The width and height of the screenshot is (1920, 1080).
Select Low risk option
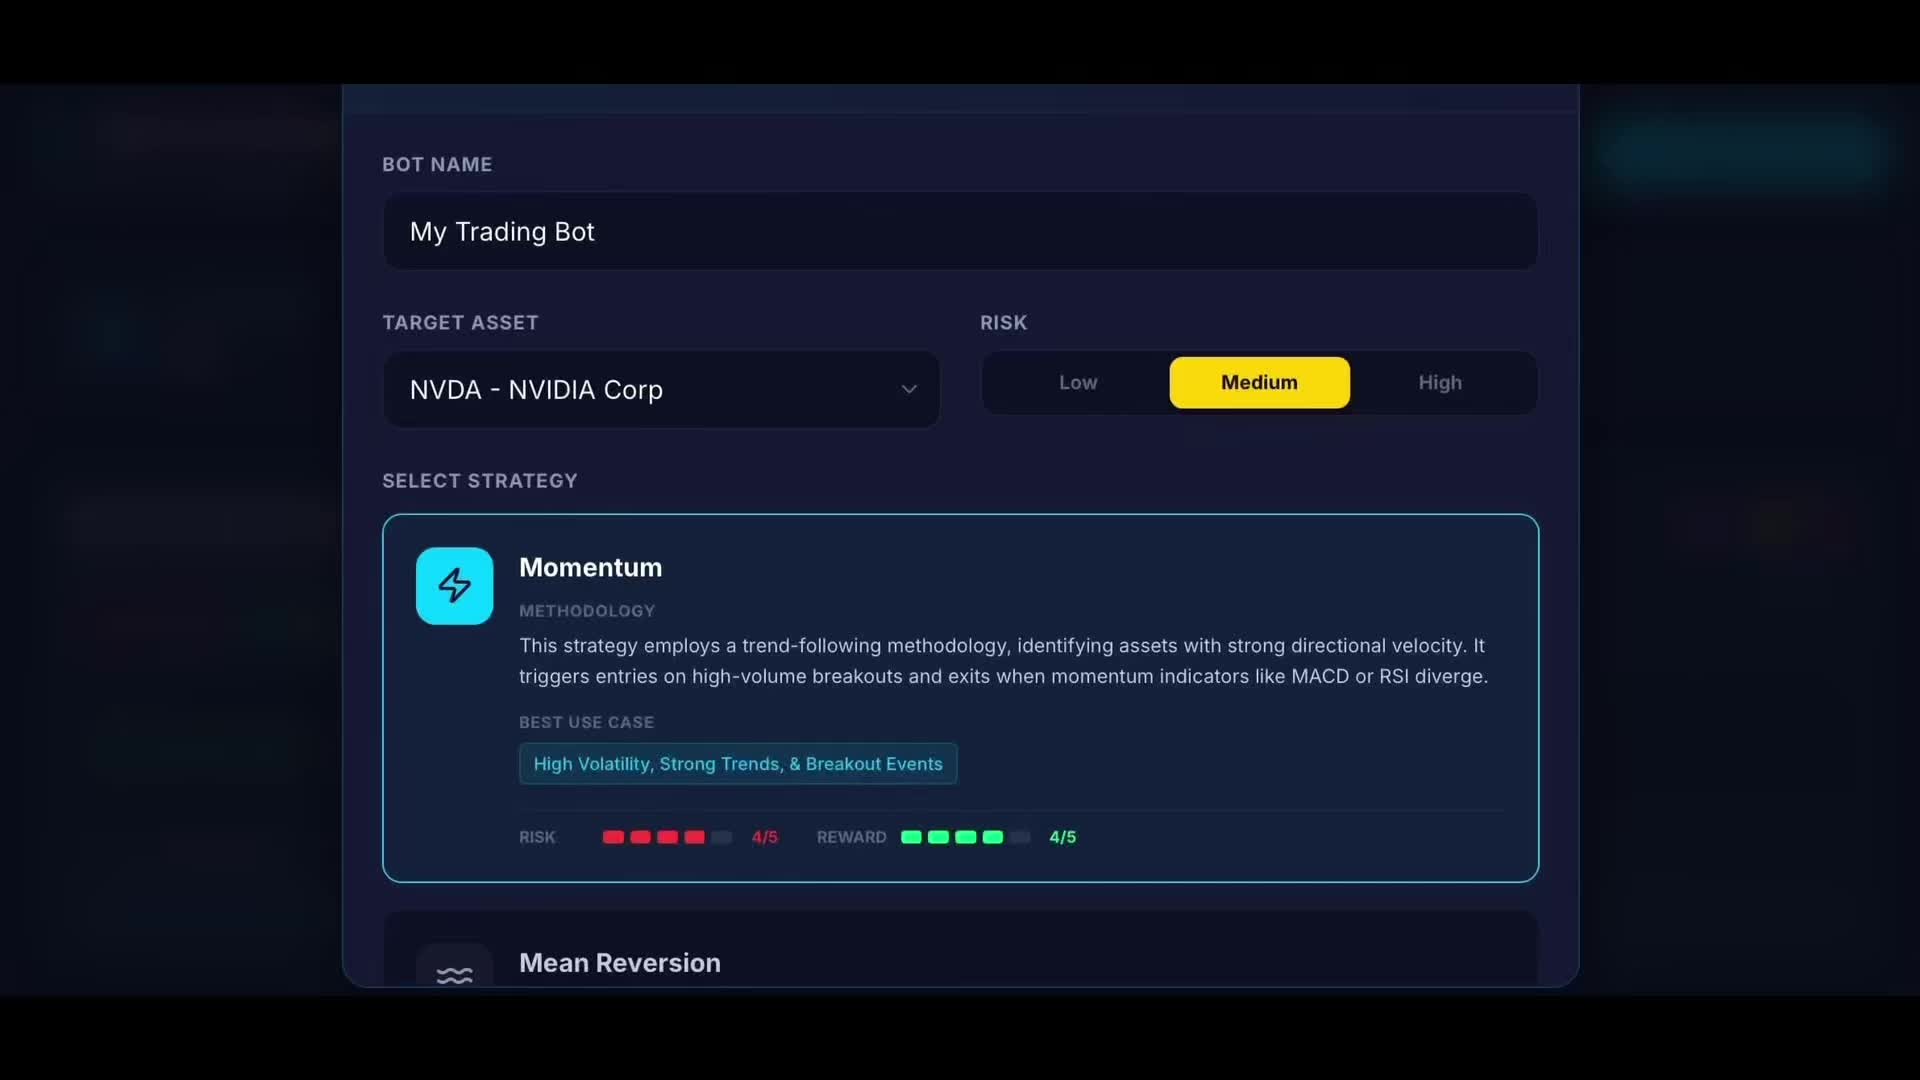coord(1078,383)
